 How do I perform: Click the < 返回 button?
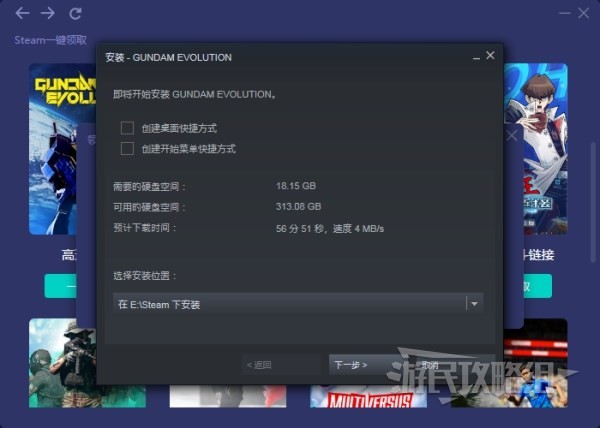281,365
